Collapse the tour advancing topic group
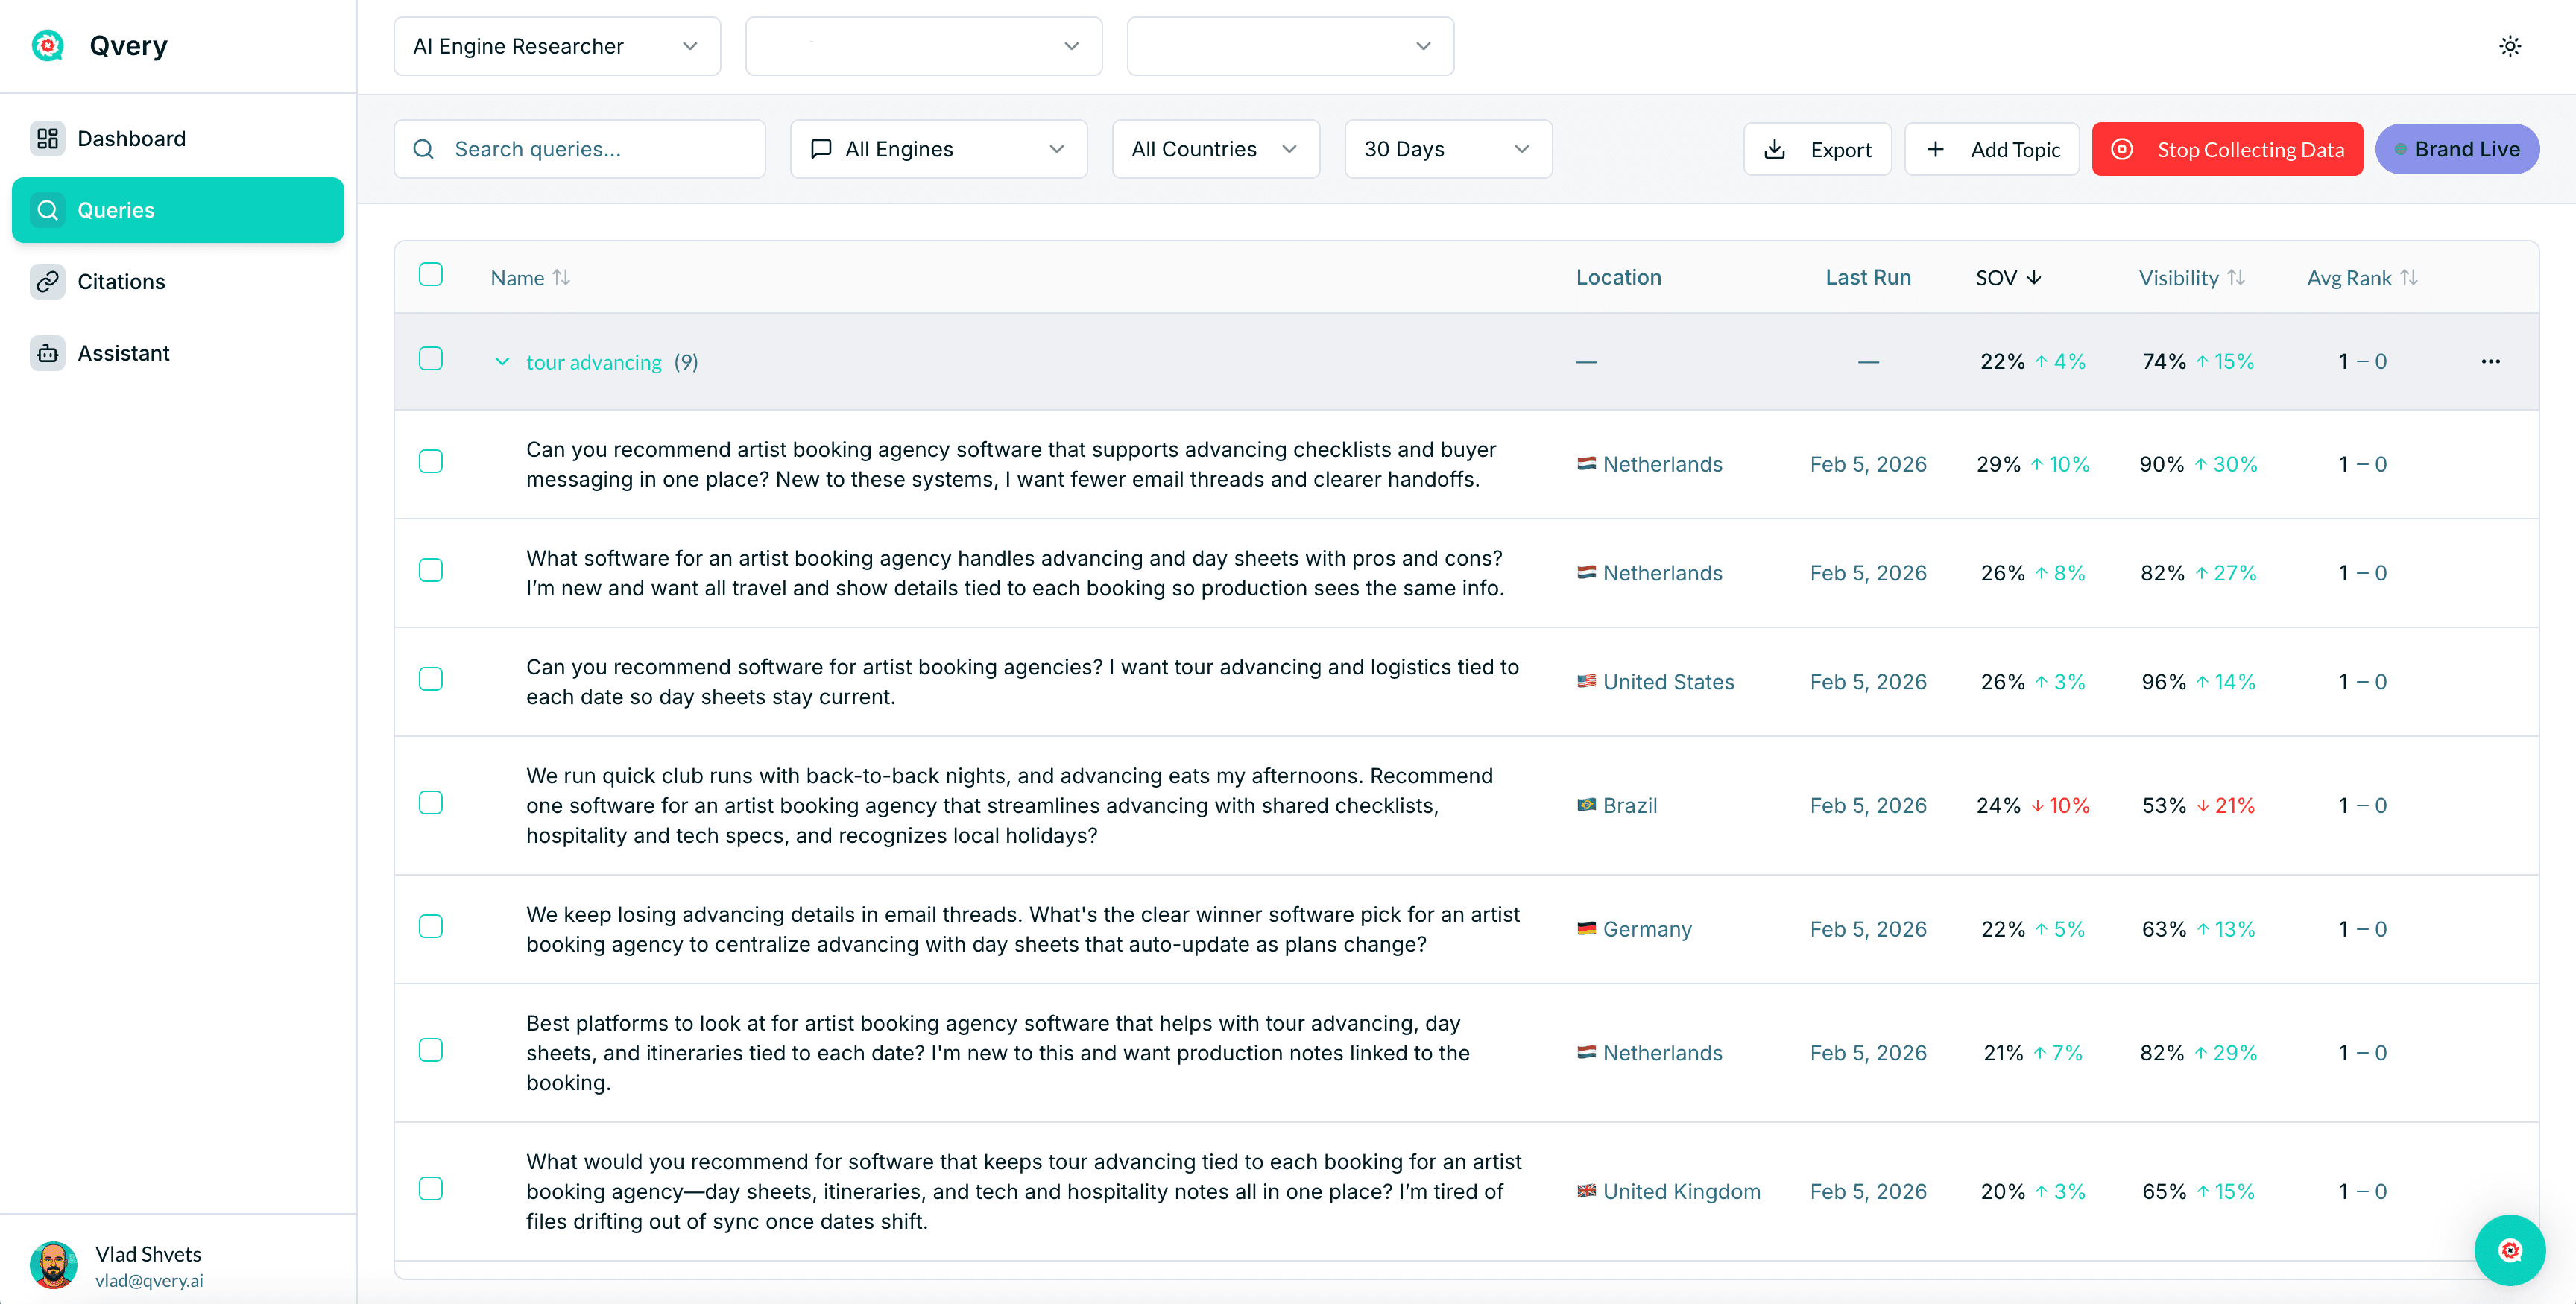This screenshot has height=1304, width=2576. coord(502,361)
